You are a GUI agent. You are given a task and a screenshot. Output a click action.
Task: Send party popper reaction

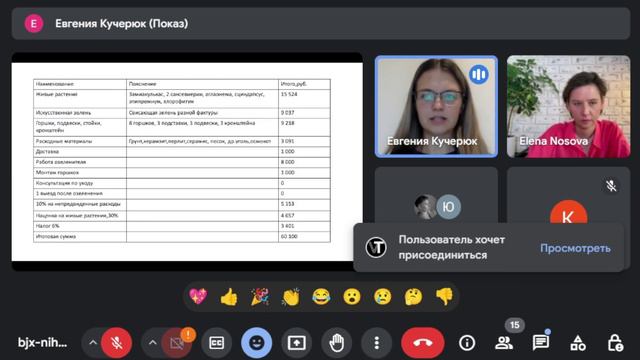coord(260,296)
